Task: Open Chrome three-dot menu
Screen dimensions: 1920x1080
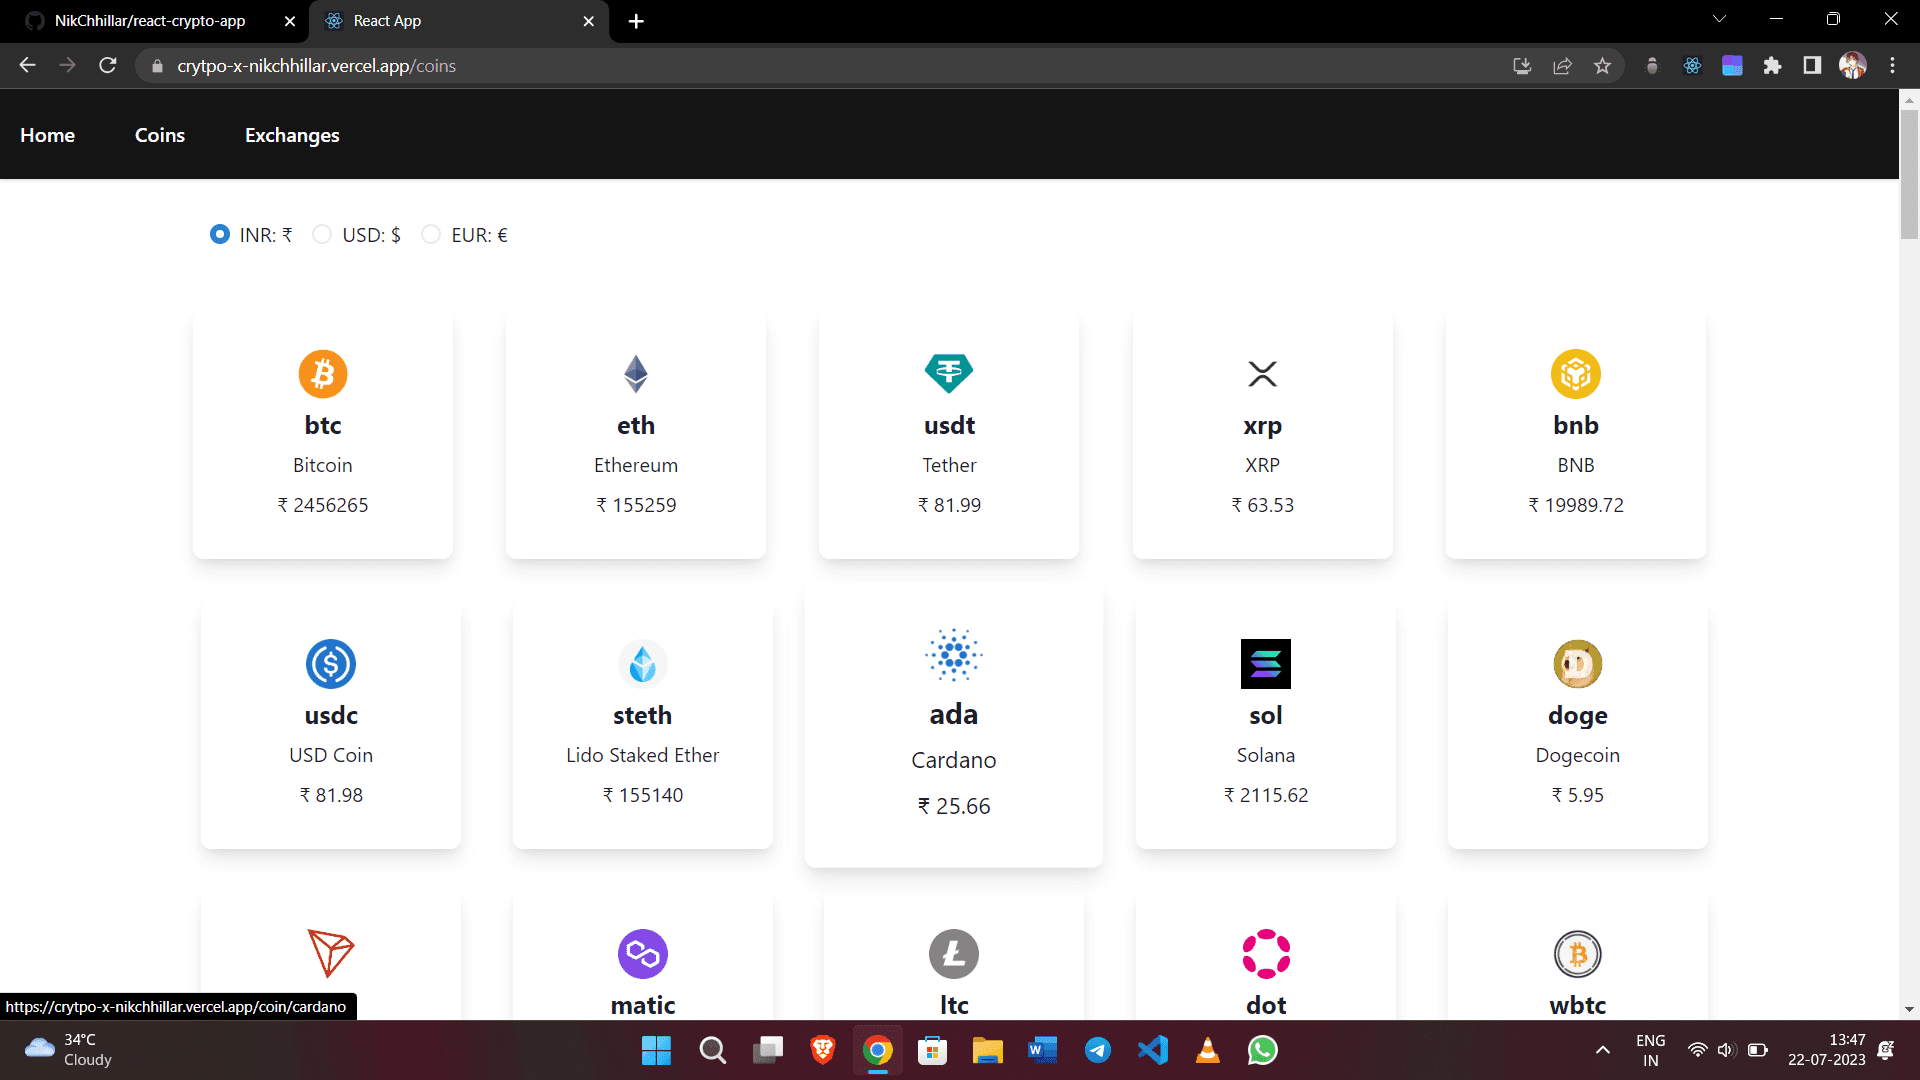Action: [1892, 66]
